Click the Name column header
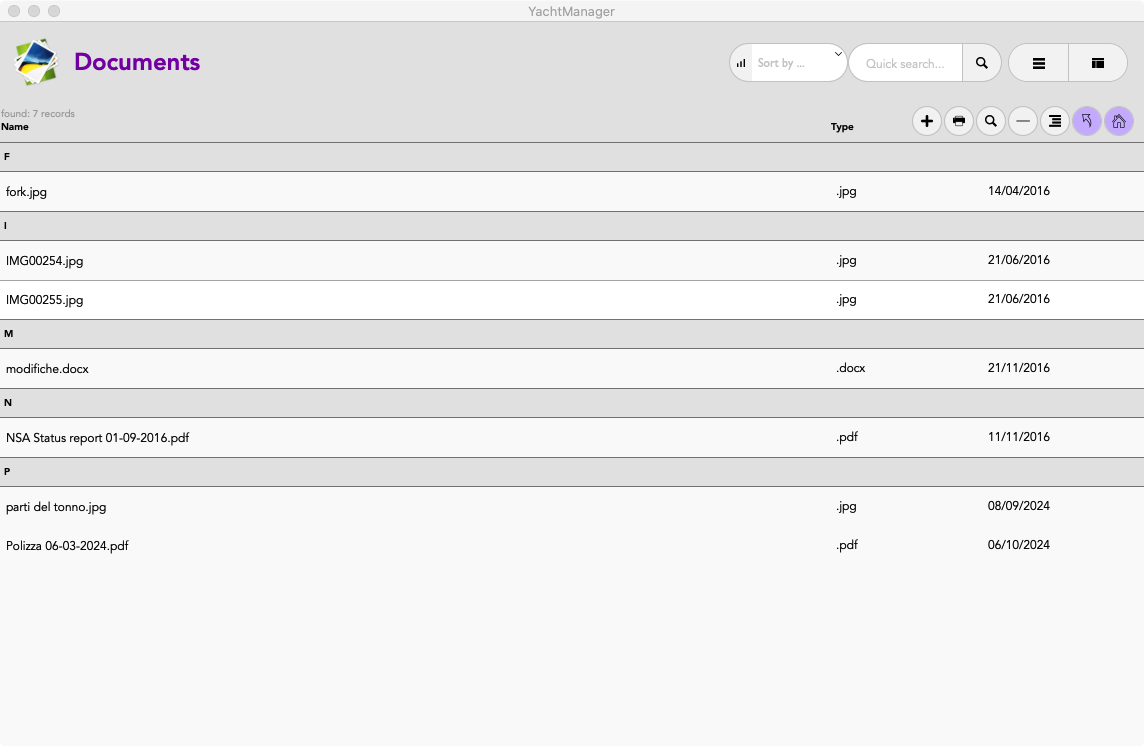Viewport: 1144px width, 746px height. pos(15,127)
